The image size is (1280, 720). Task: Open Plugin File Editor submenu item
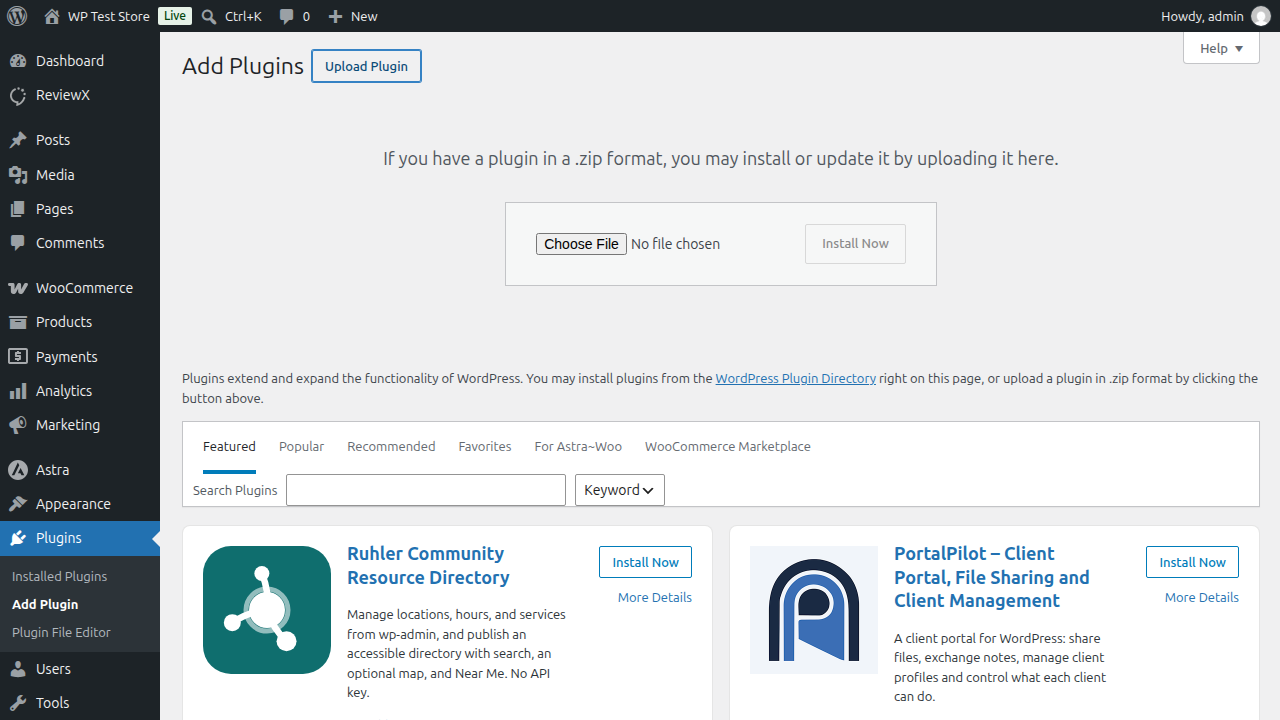pos(61,633)
